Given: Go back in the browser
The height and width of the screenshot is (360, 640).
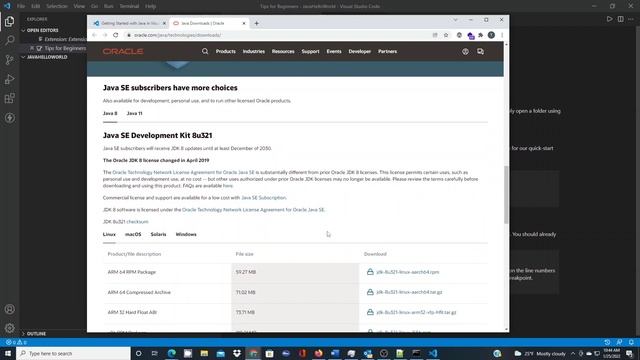Looking at the screenshot, I should [x=94, y=35].
